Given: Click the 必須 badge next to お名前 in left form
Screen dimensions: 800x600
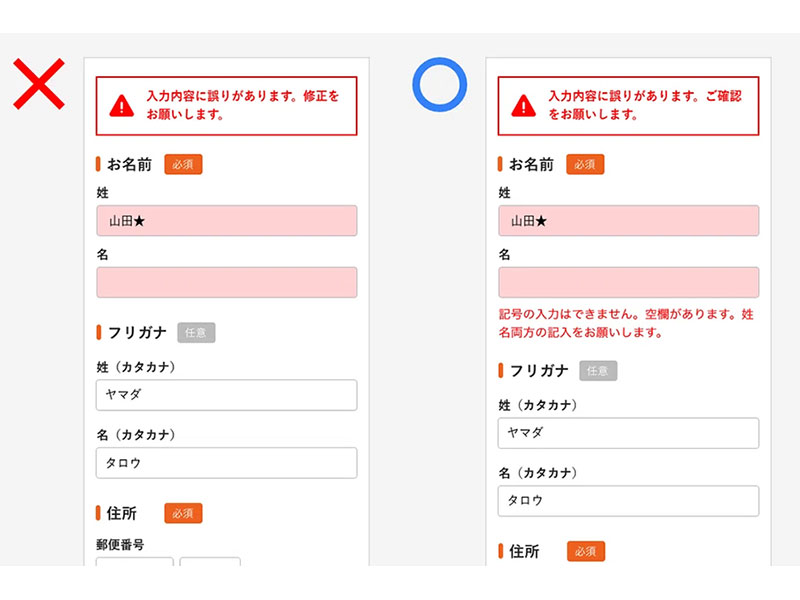Looking at the screenshot, I should point(183,164).
